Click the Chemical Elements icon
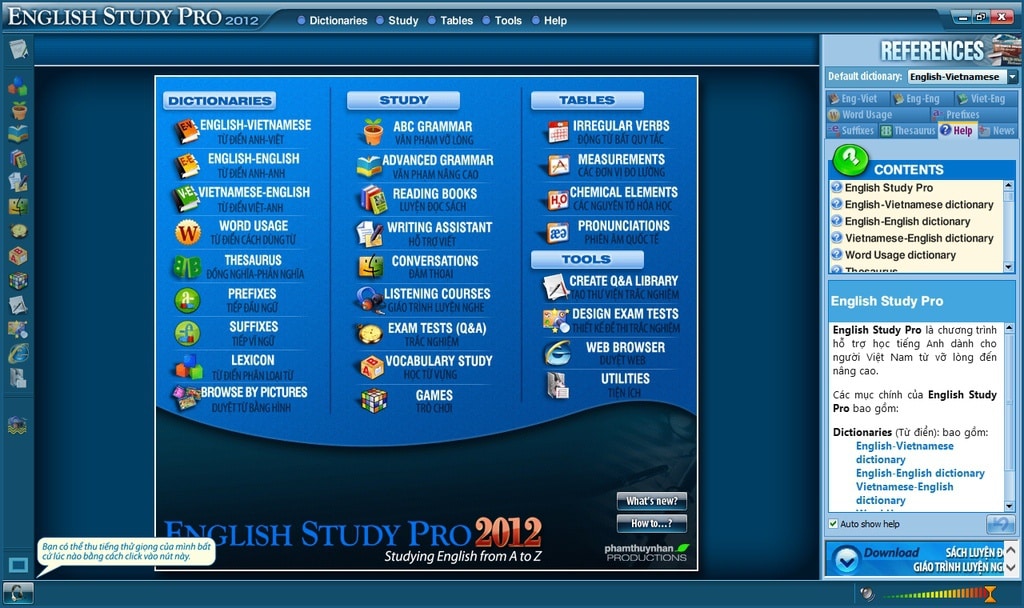The height and width of the screenshot is (608, 1024). pyautogui.click(x=556, y=196)
